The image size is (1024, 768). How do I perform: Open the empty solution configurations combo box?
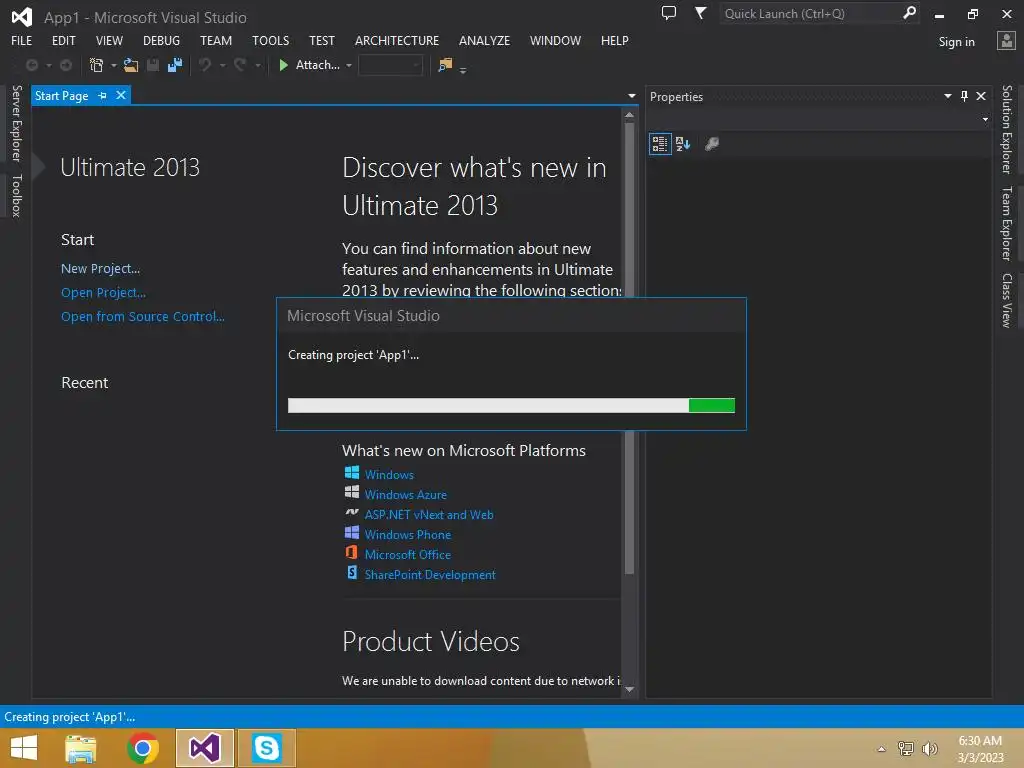[x=391, y=65]
